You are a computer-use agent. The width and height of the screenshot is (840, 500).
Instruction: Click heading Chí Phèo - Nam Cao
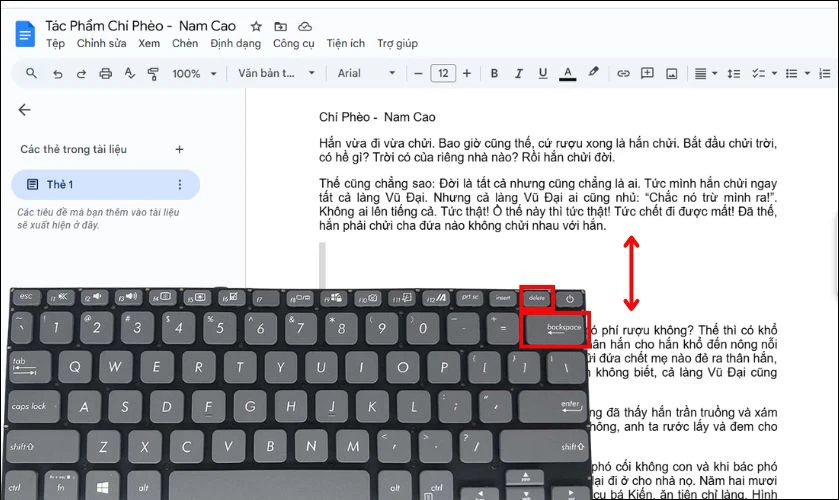[377, 117]
